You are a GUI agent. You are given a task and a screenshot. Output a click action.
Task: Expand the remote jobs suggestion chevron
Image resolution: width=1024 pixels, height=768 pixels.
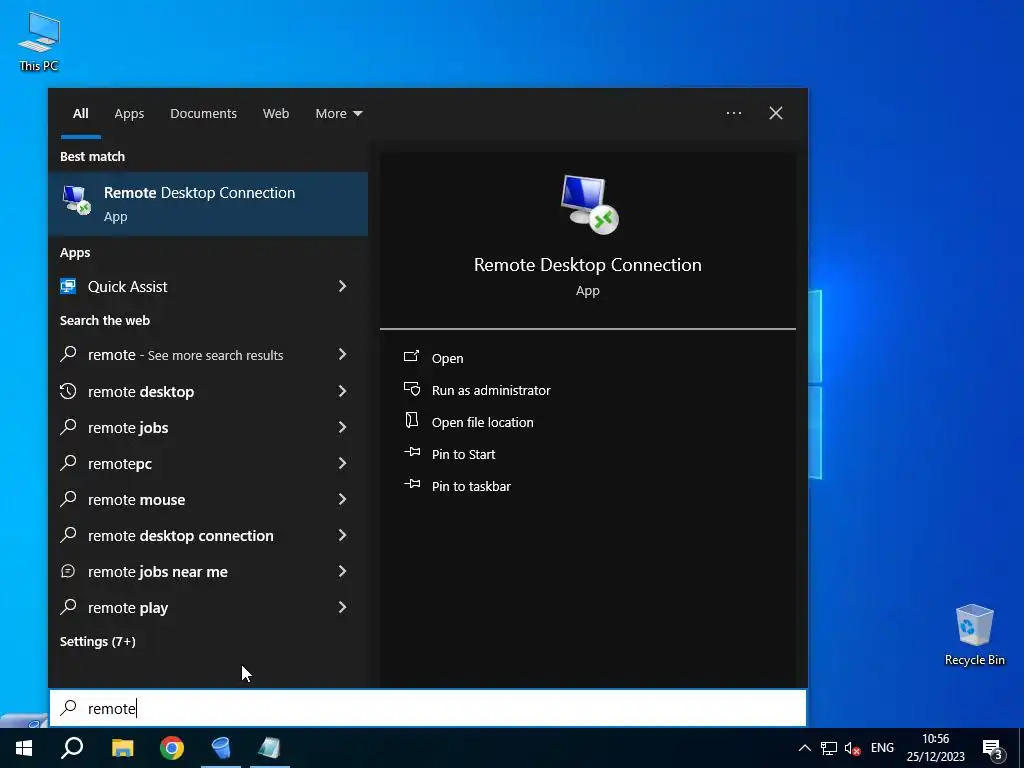[x=342, y=426]
